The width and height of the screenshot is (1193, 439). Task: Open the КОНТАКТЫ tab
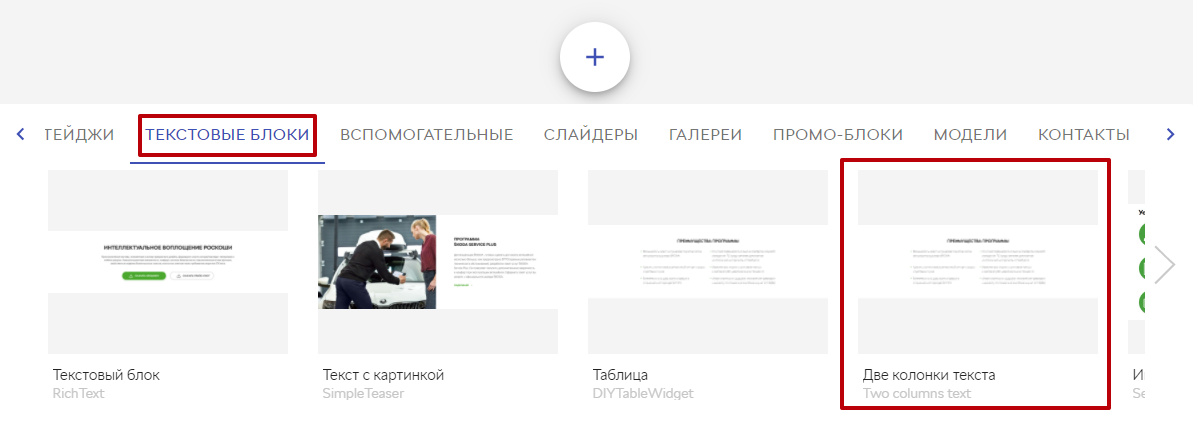pyautogui.click(x=1083, y=135)
